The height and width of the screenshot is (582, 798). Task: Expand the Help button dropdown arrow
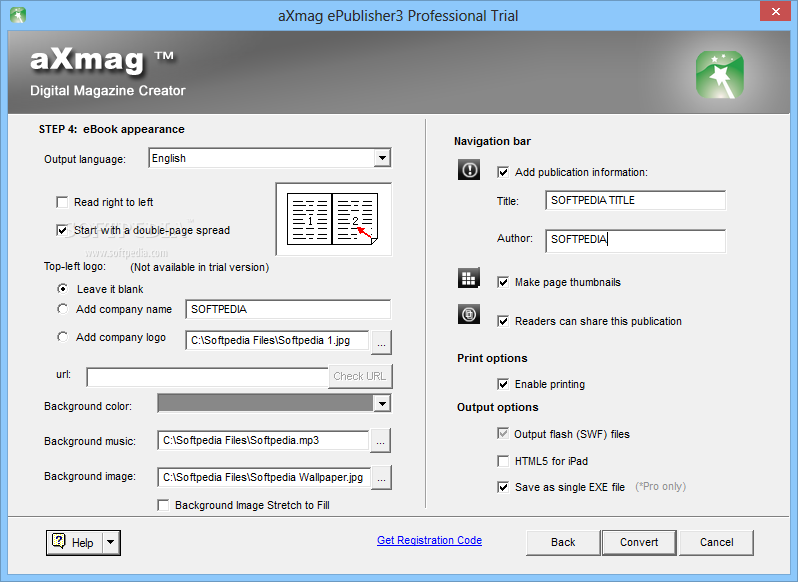[x=110, y=542]
